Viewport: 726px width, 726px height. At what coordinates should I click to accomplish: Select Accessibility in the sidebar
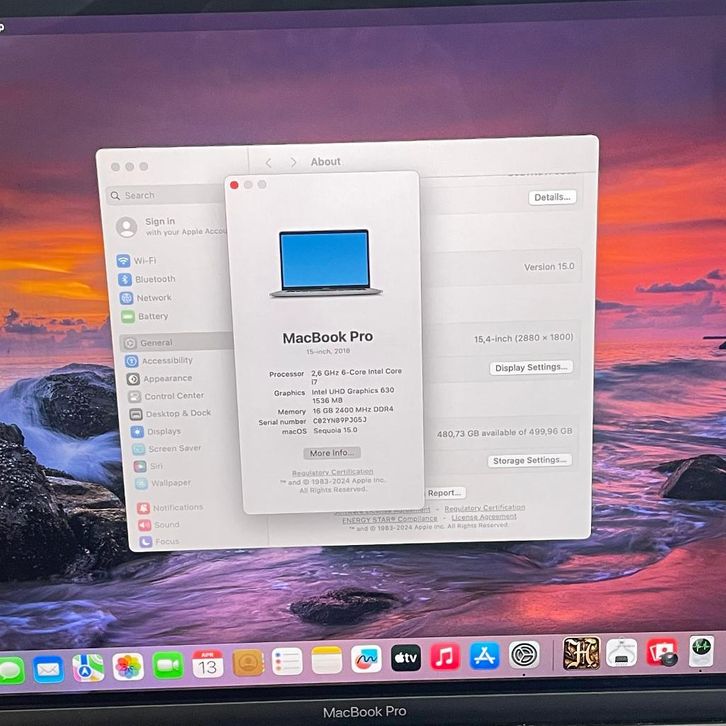tap(166, 361)
